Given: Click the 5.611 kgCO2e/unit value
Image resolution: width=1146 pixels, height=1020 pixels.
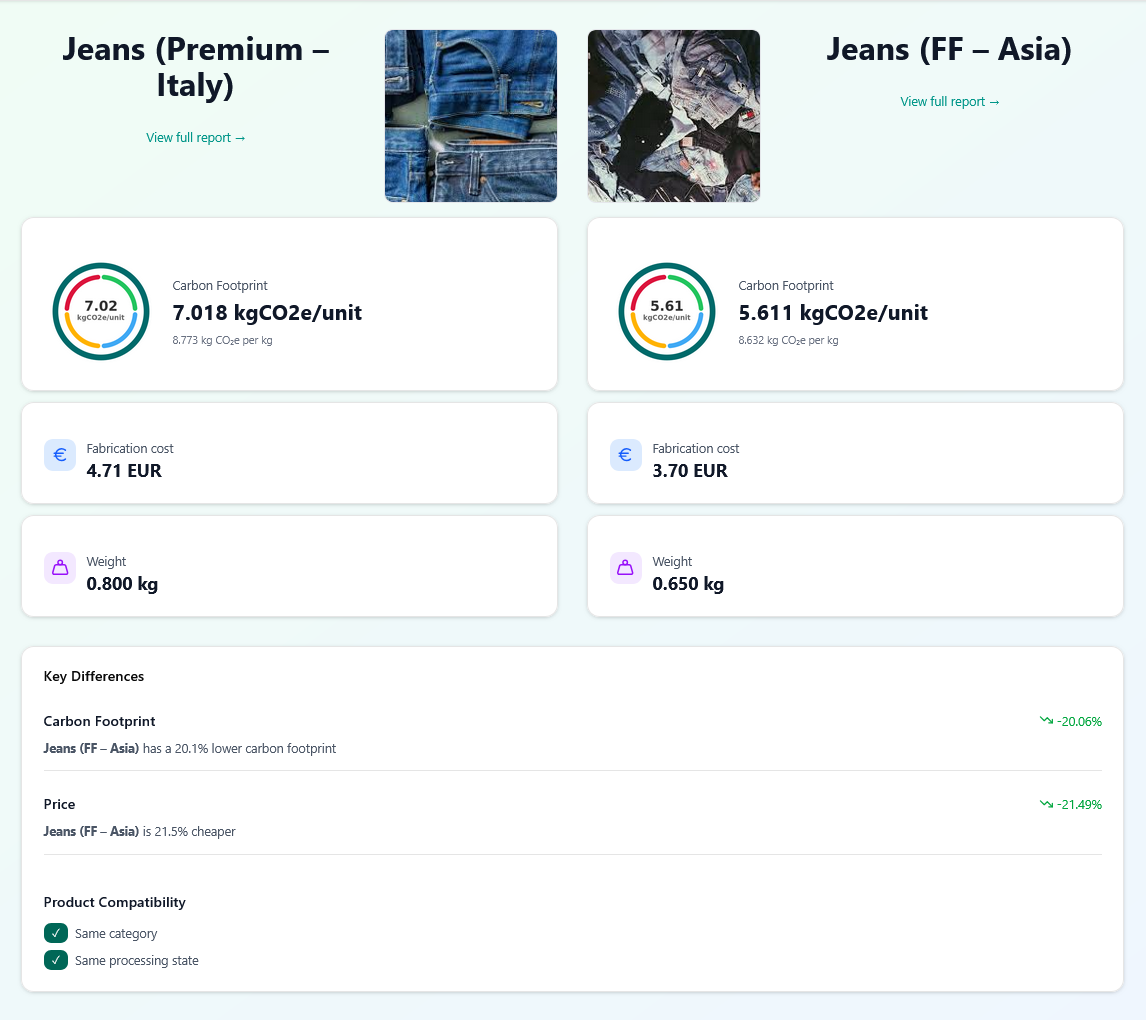Looking at the screenshot, I should pyautogui.click(x=833, y=313).
